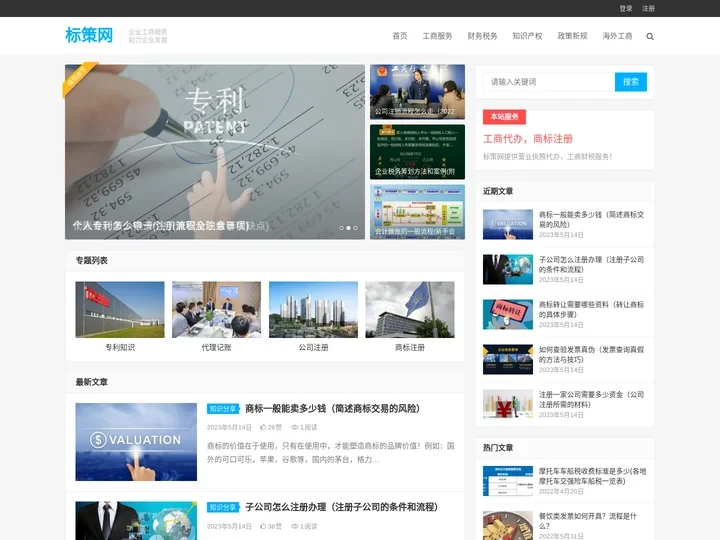The width and height of the screenshot is (720, 540).
Task: Click 公司注册 topic label
Action: pos(313,347)
